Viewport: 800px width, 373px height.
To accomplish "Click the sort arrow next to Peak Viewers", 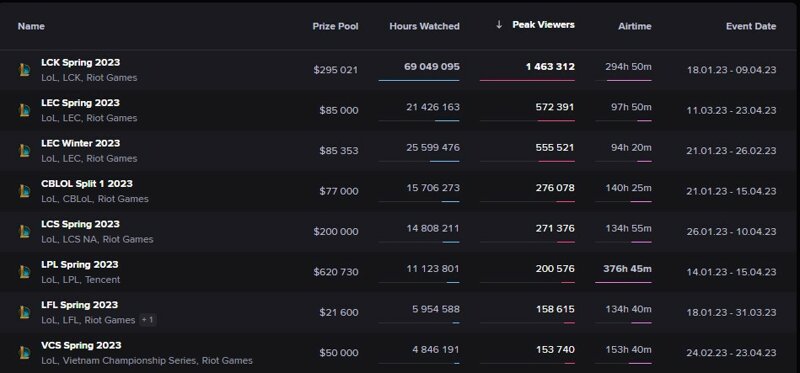I will [499, 24].
